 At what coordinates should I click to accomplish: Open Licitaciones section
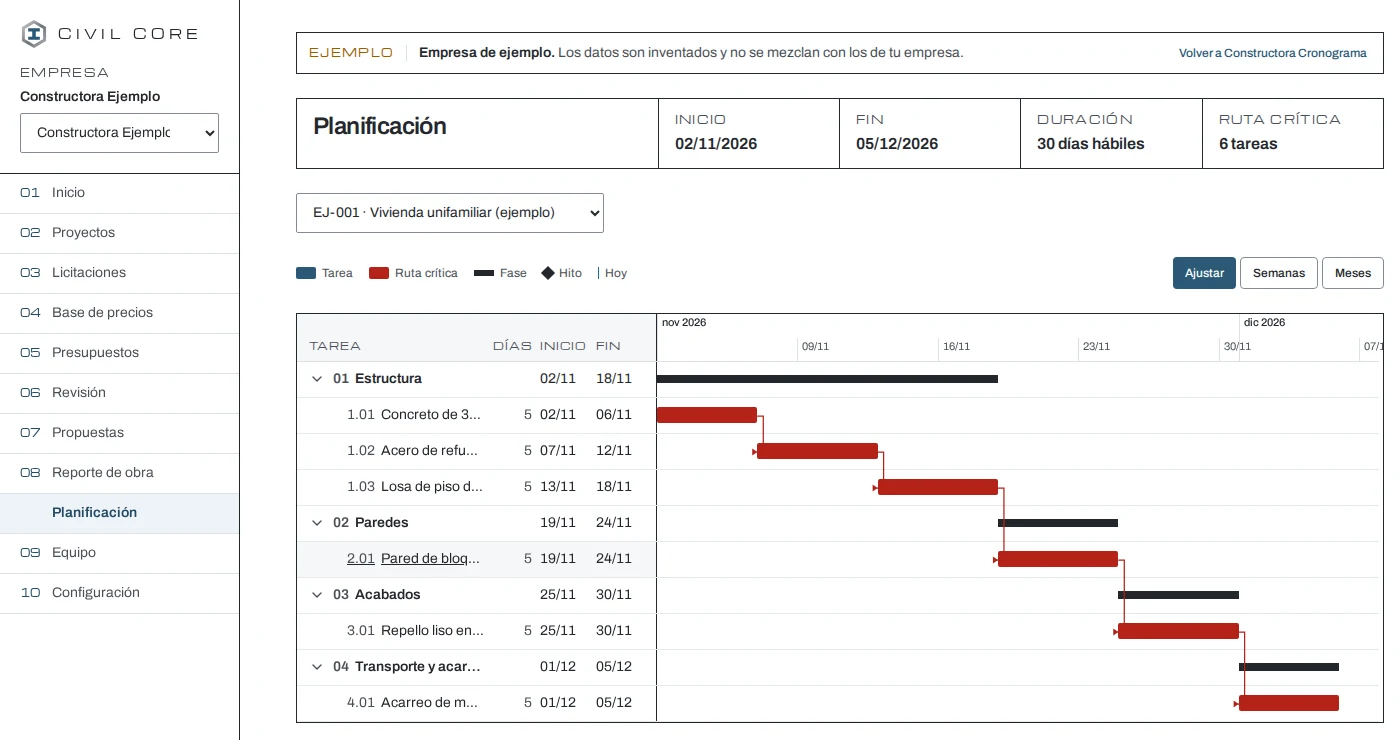click(x=119, y=273)
